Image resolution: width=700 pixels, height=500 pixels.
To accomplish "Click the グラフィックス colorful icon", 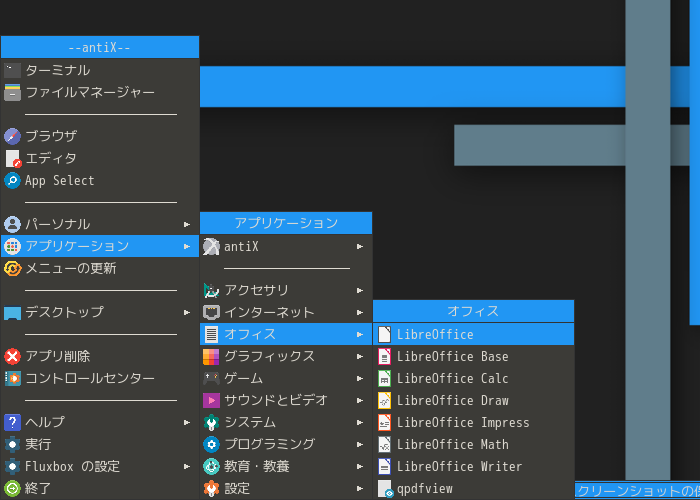I will coord(211,356).
